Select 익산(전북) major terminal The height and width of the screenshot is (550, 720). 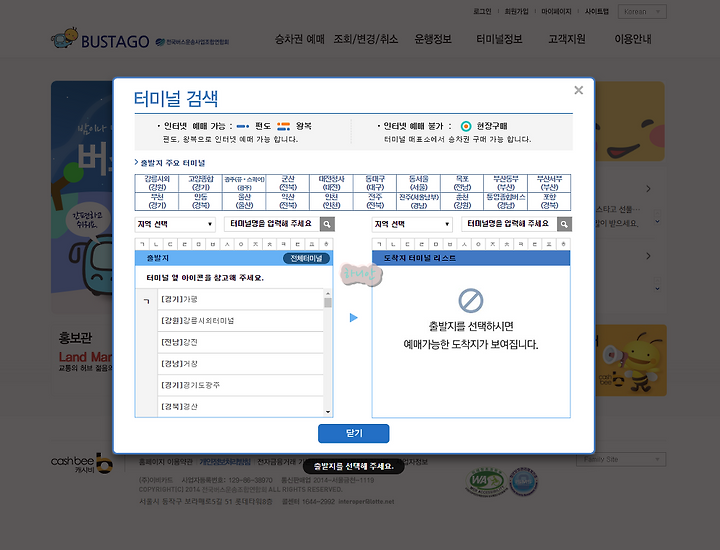tap(287, 201)
